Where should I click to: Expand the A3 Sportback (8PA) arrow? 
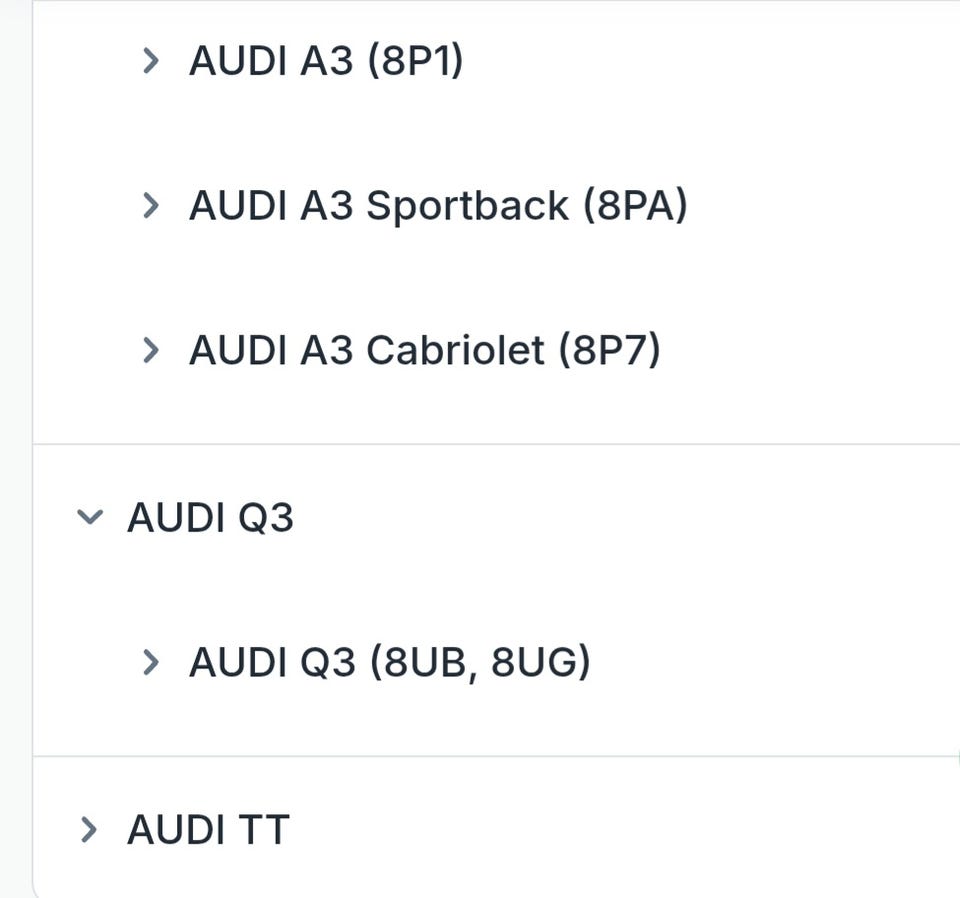pyautogui.click(x=151, y=206)
